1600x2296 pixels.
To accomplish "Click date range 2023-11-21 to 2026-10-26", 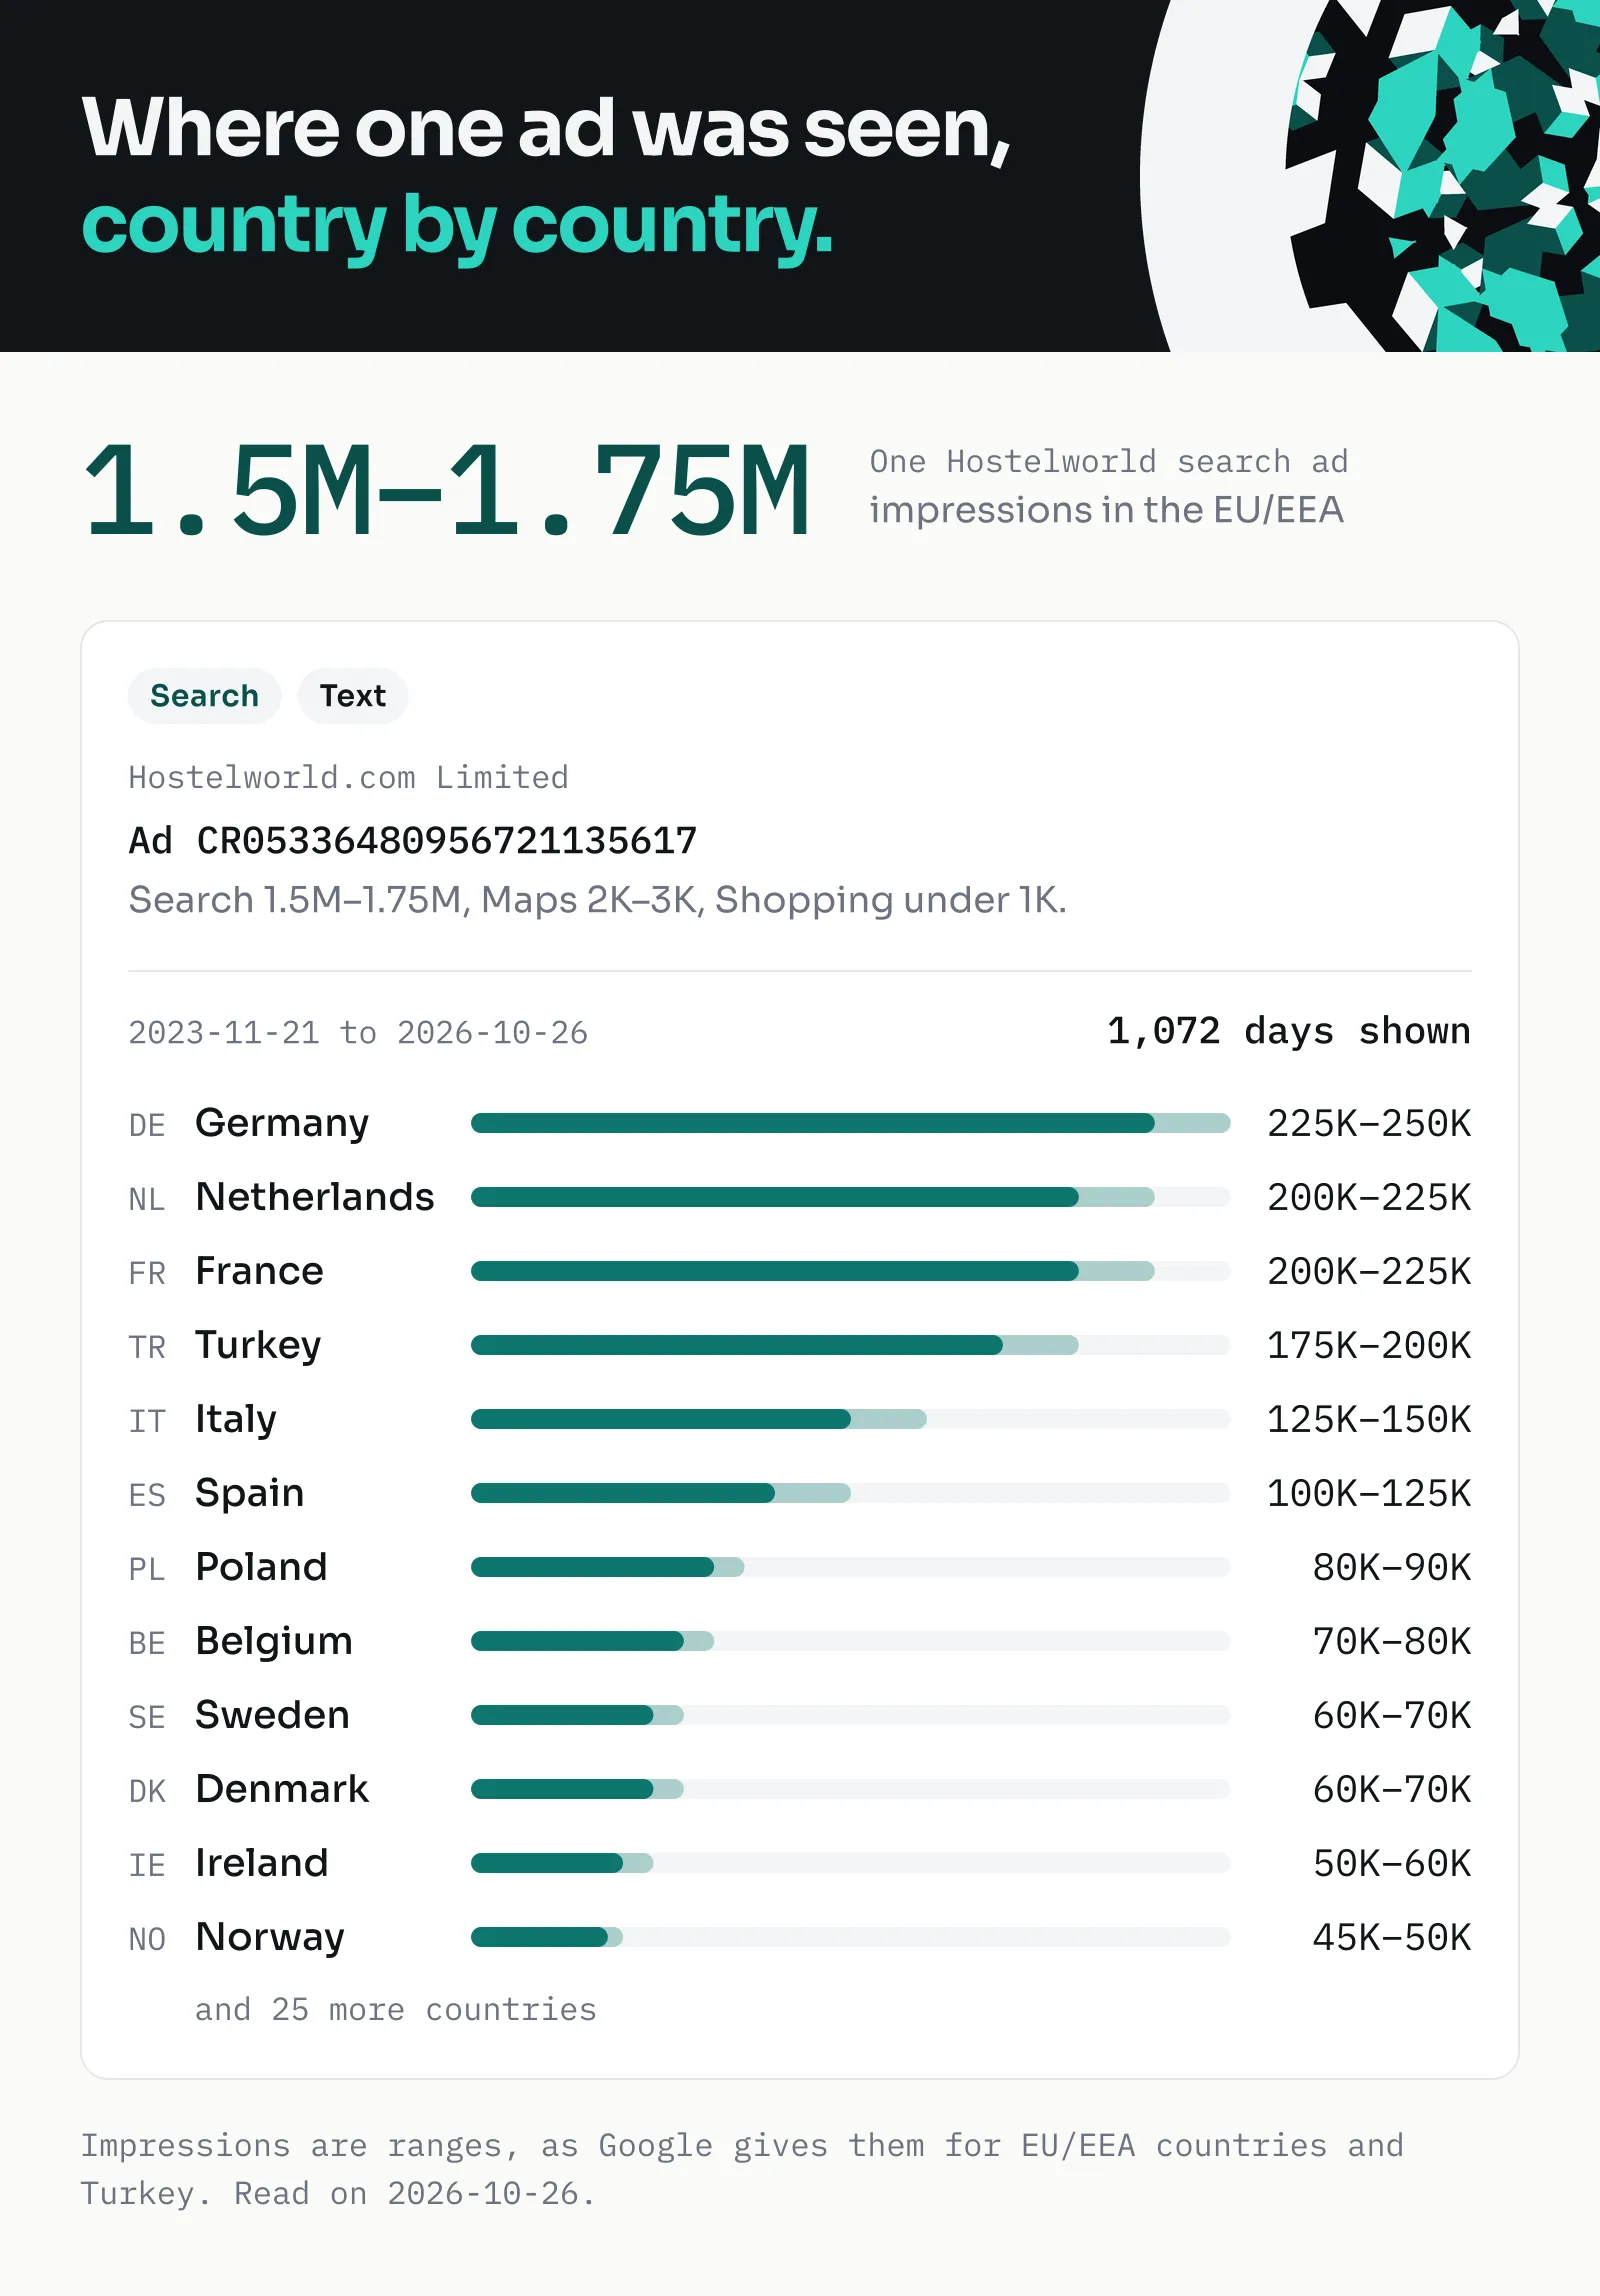I will click(x=358, y=1033).
